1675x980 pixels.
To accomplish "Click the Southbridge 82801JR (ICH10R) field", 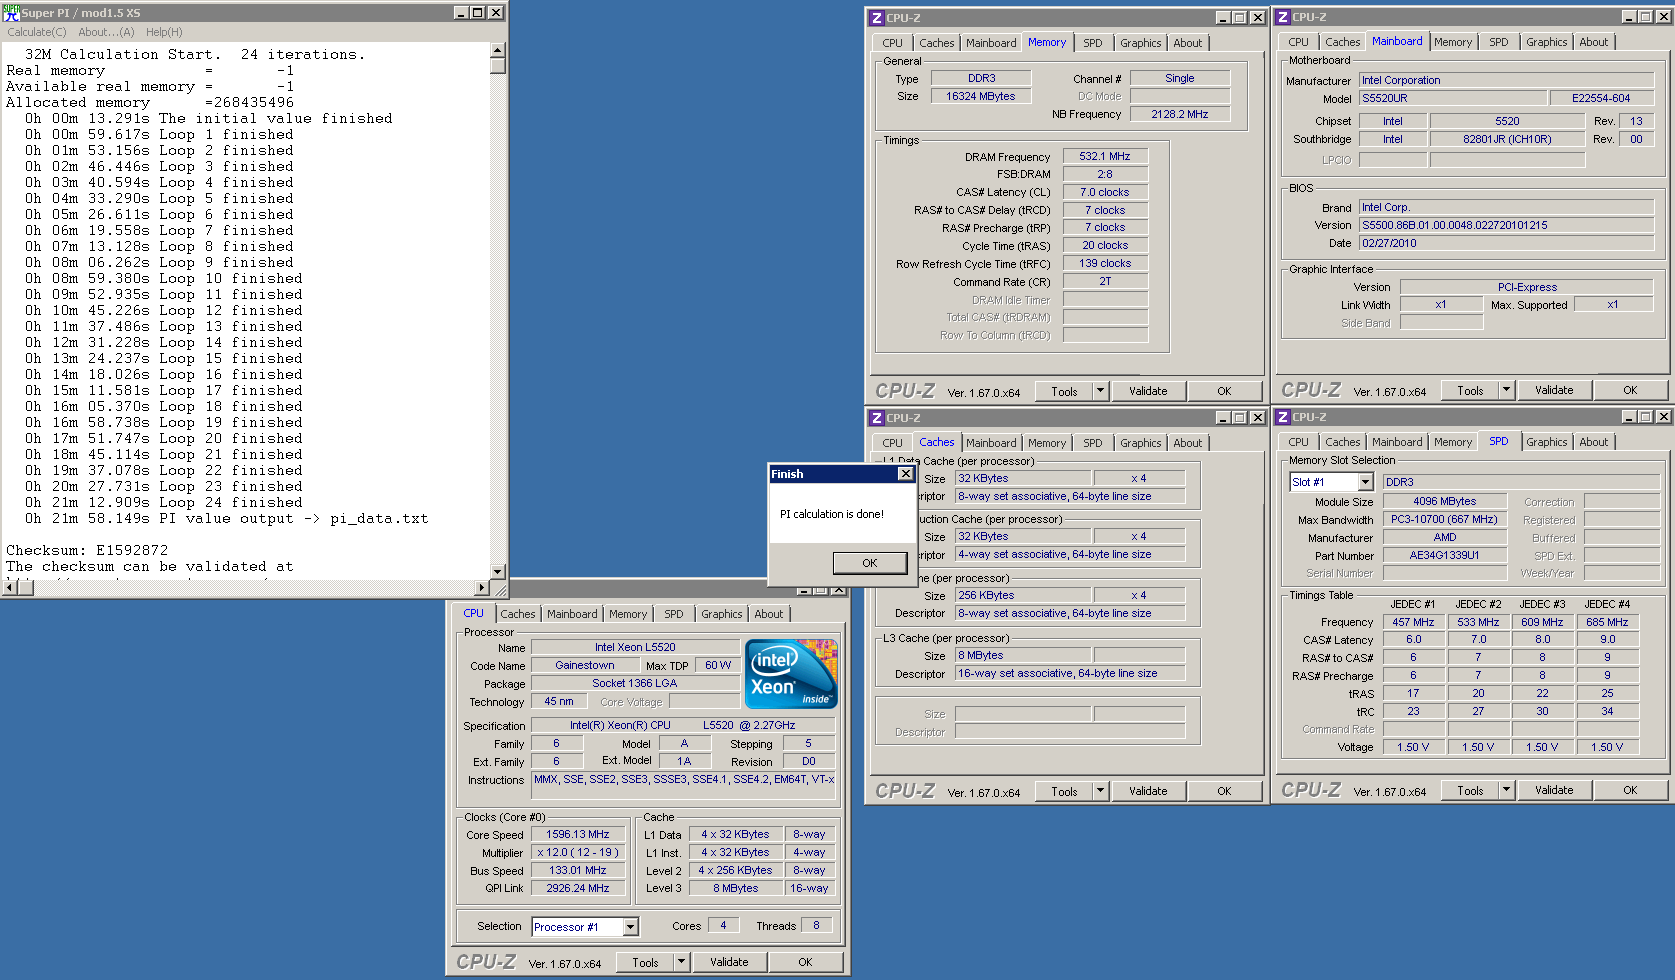I will point(1507,139).
